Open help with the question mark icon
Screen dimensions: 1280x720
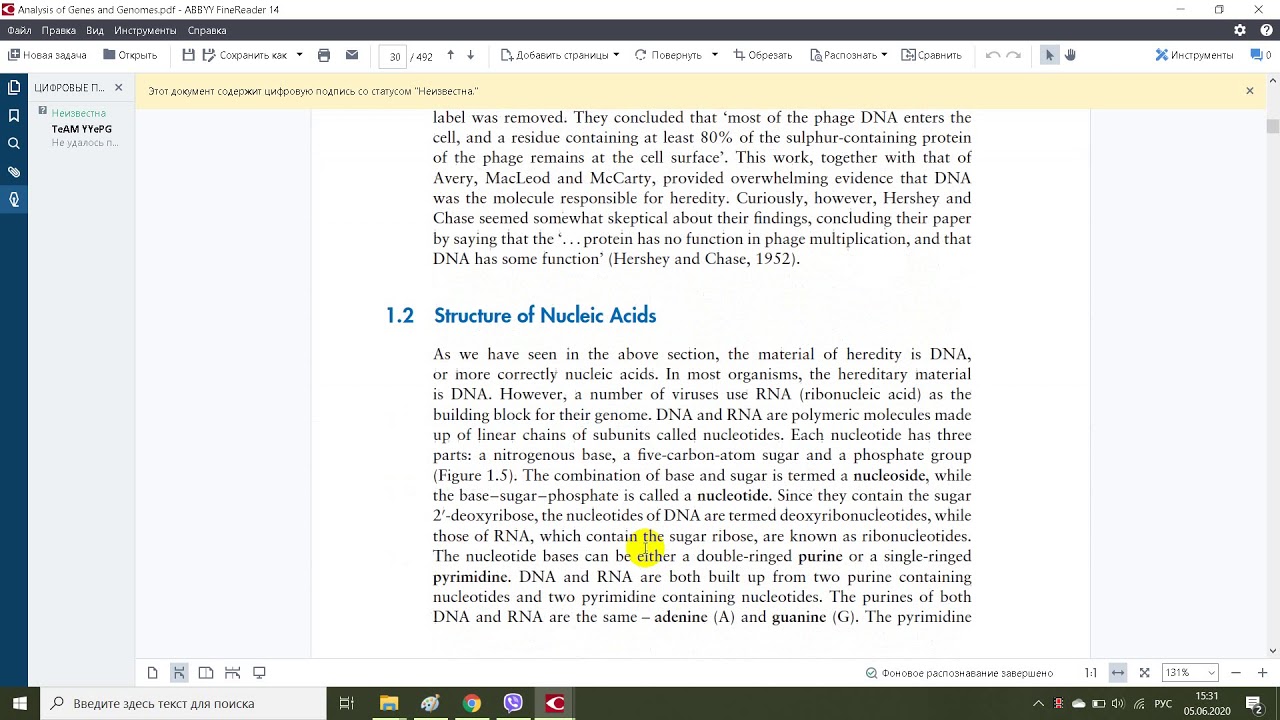pos(1264,31)
